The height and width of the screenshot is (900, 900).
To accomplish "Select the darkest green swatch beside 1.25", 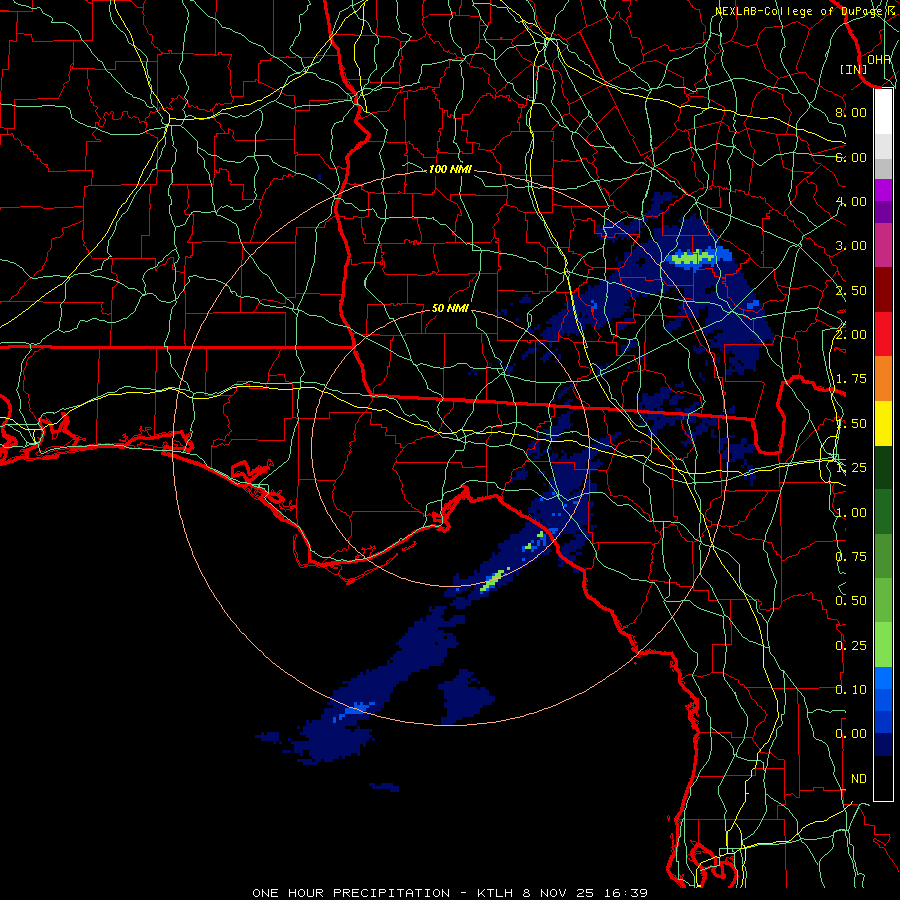I will pyautogui.click(x=883, y=467).
